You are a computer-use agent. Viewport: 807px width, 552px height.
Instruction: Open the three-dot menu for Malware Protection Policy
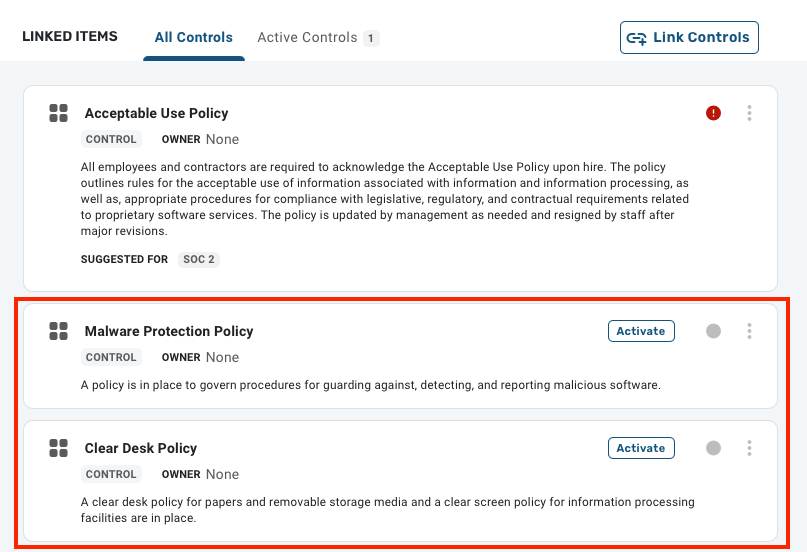pos(749,331)
